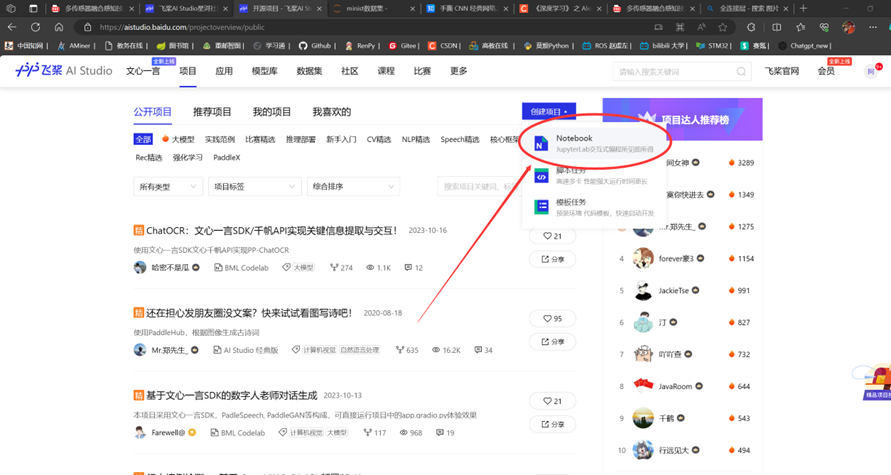Open the 项目标签 dropdown
Image resolution: width=891 pixels, height=475 pixels.
click(255, 186)
